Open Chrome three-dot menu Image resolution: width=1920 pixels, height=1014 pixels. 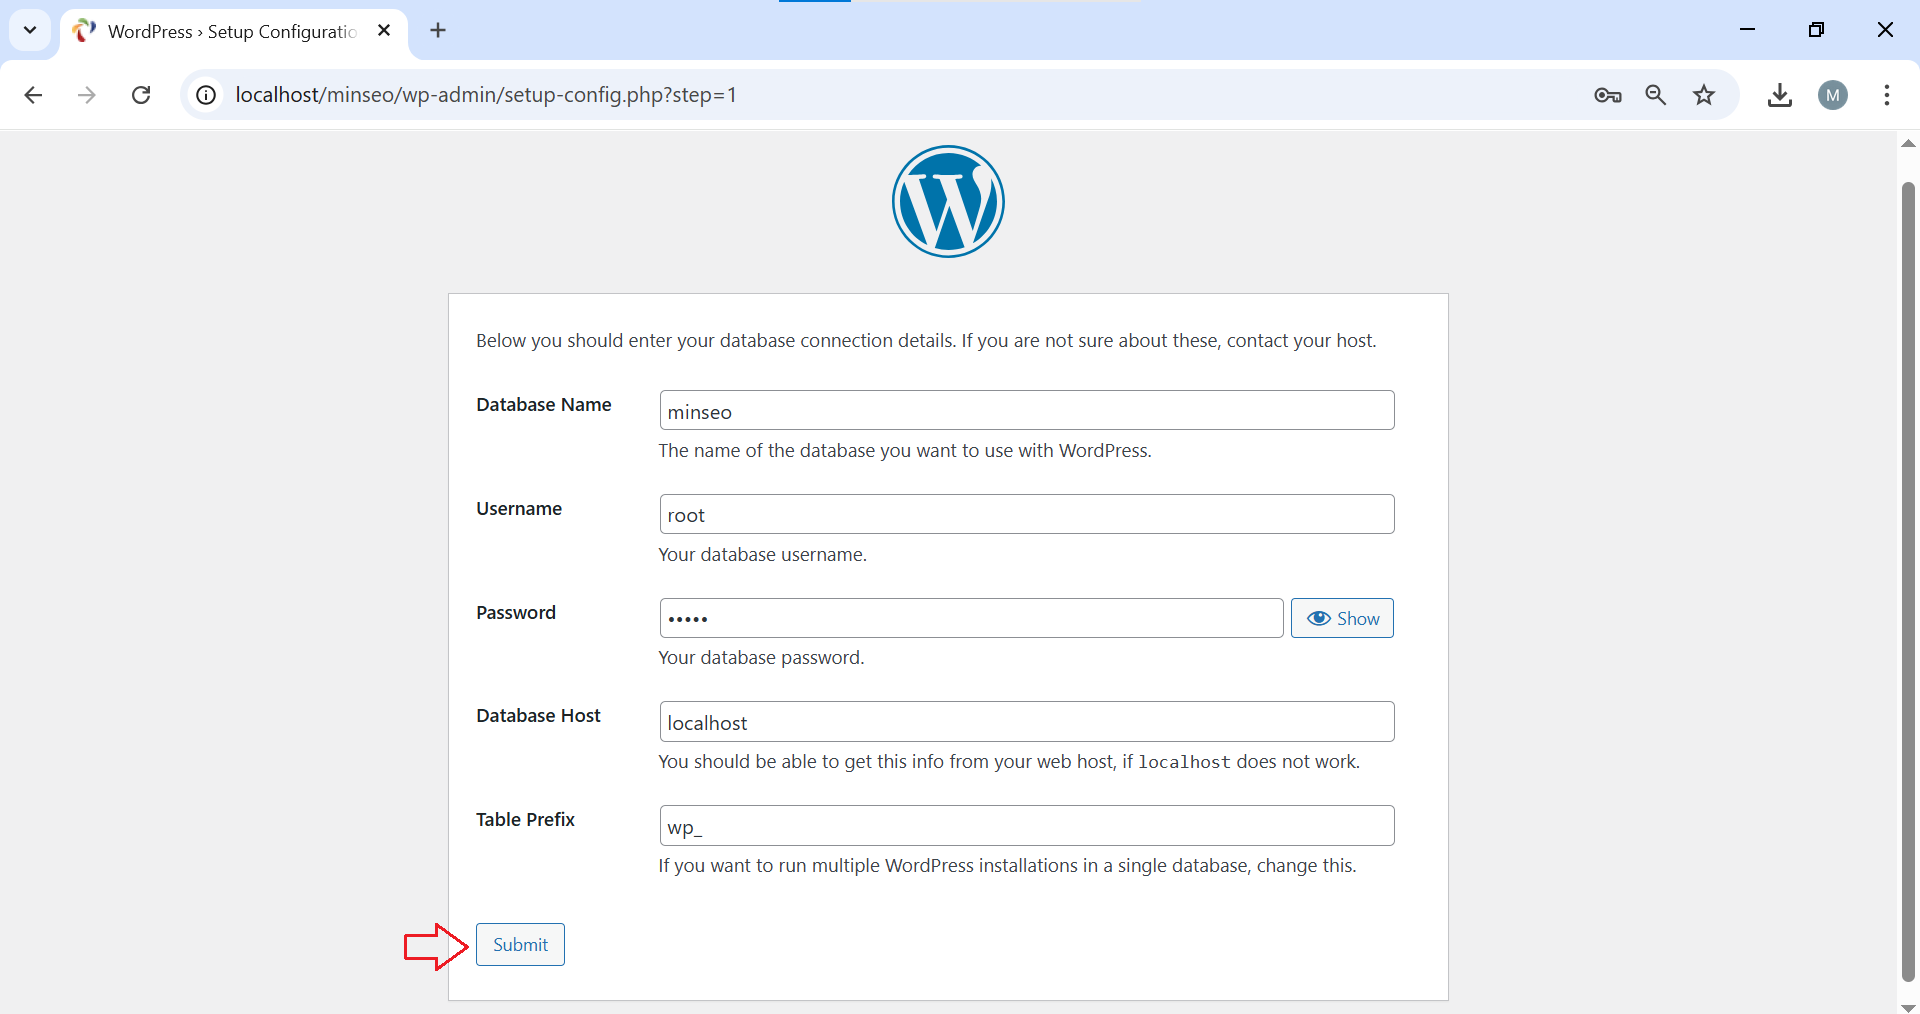pyautogui.click(x=1886, y=95)
